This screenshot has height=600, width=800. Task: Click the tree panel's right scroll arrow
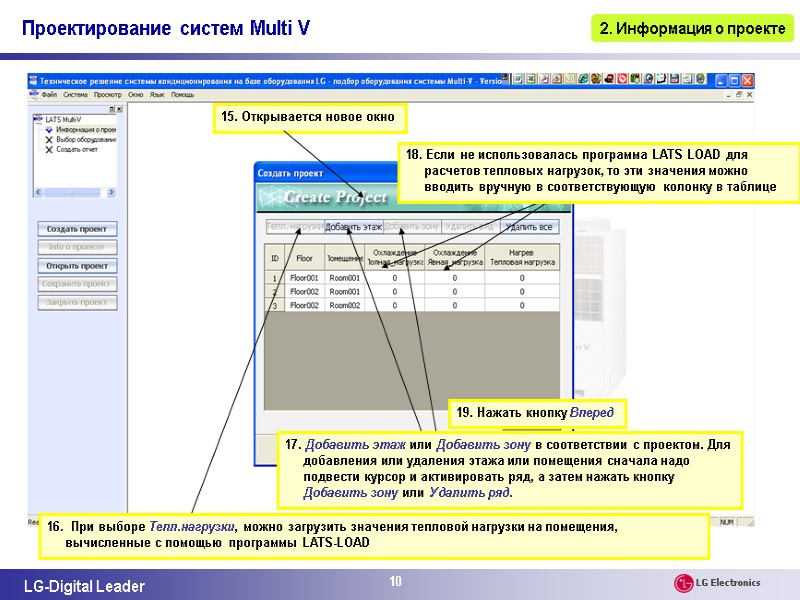[x=111, y=192]
